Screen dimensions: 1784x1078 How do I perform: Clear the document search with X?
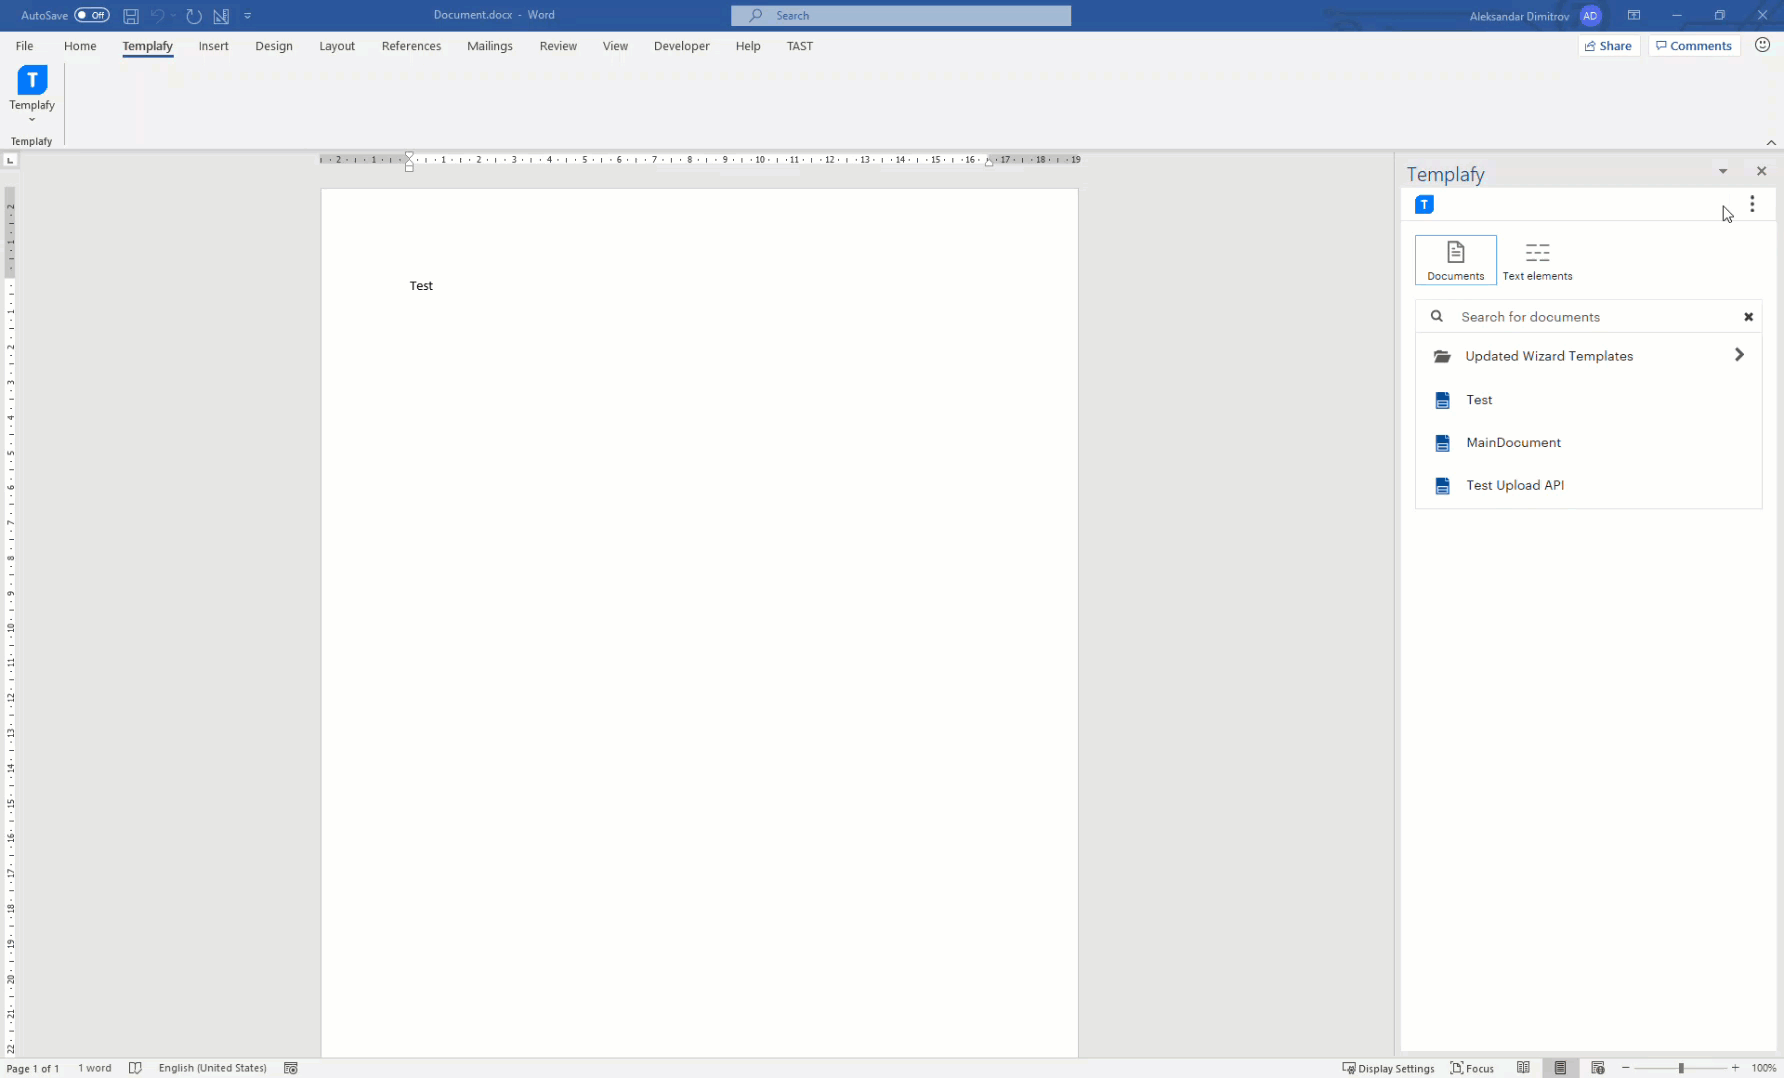1749,317
